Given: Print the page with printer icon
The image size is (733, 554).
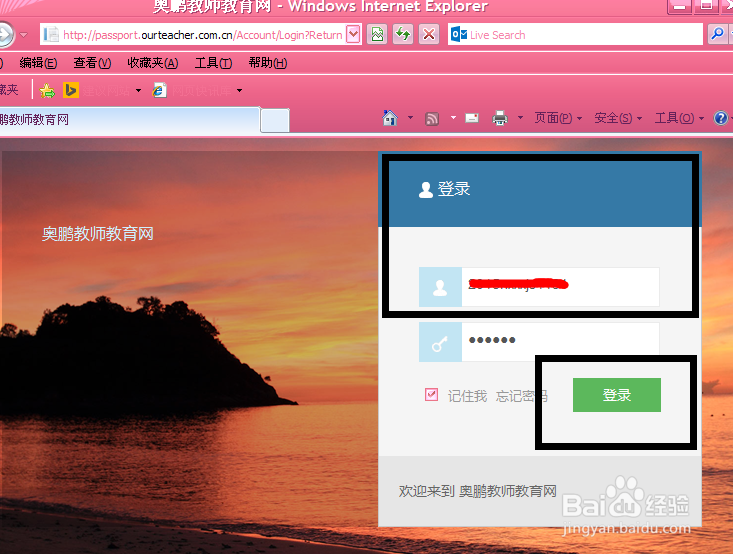Looking at the screenshot, I should coord(500,118).
